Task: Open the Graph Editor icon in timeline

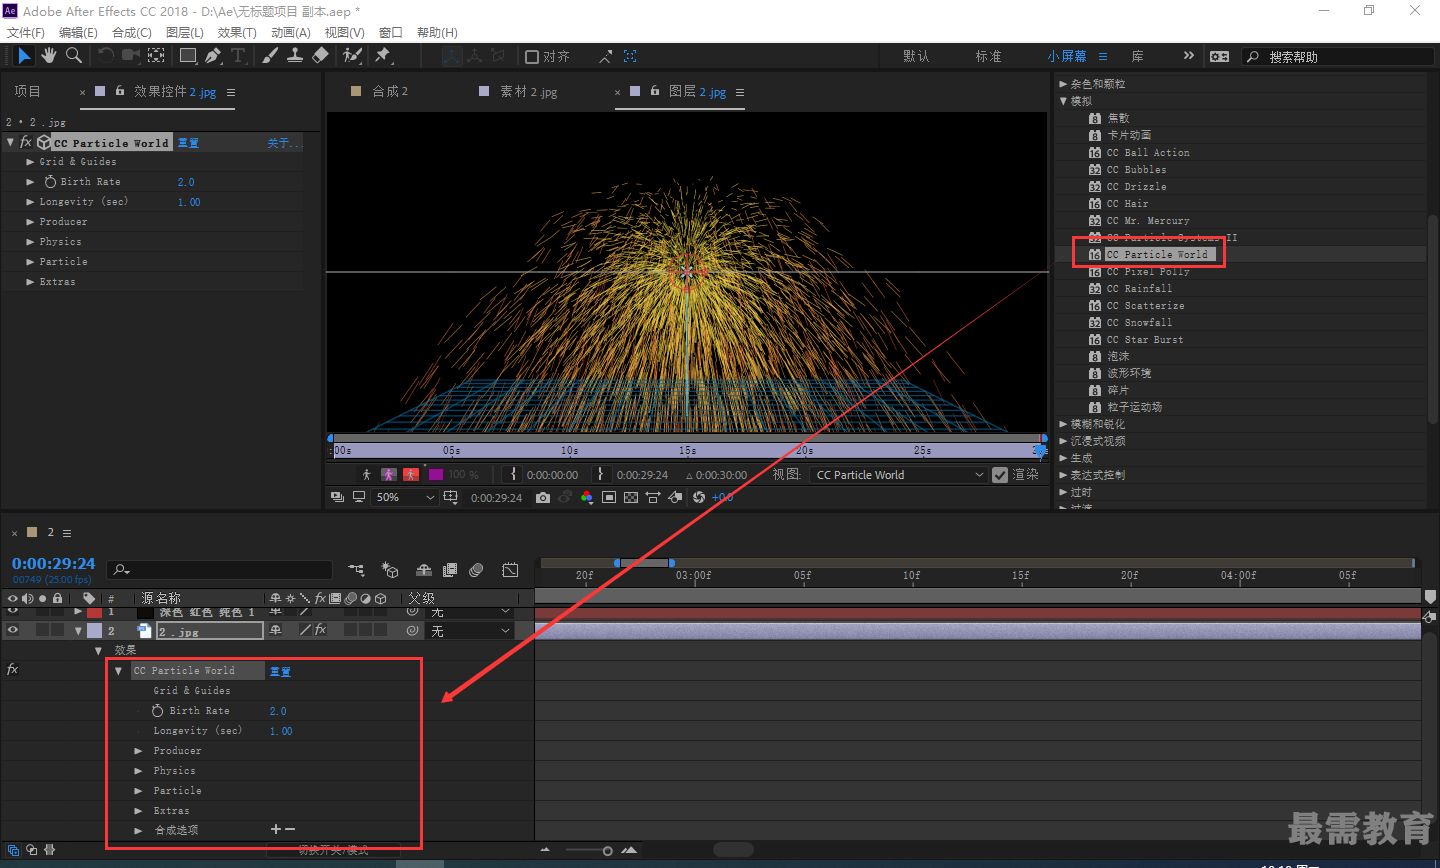Action: pyautogui.click(x=510, y=570)
